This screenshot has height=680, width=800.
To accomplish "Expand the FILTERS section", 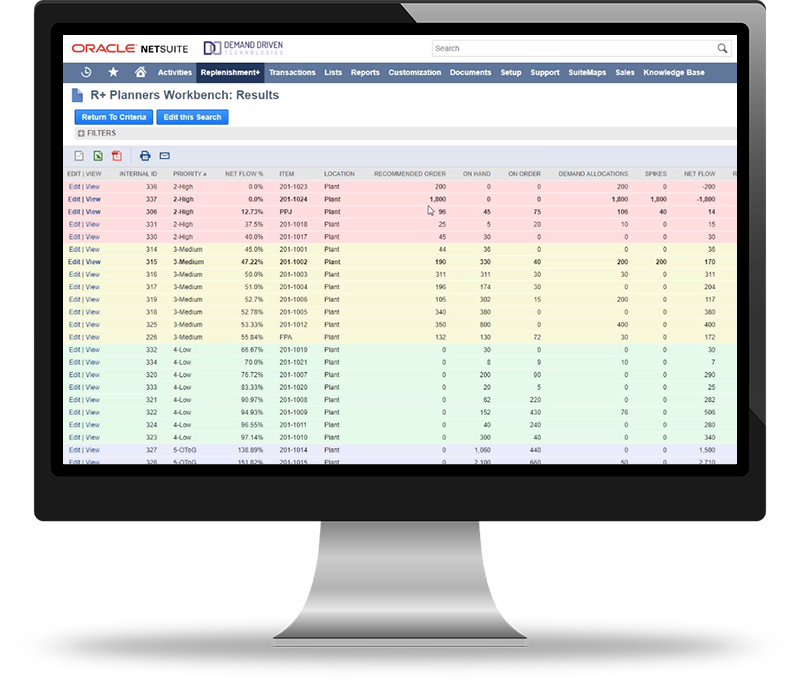I will coord(97,133).
